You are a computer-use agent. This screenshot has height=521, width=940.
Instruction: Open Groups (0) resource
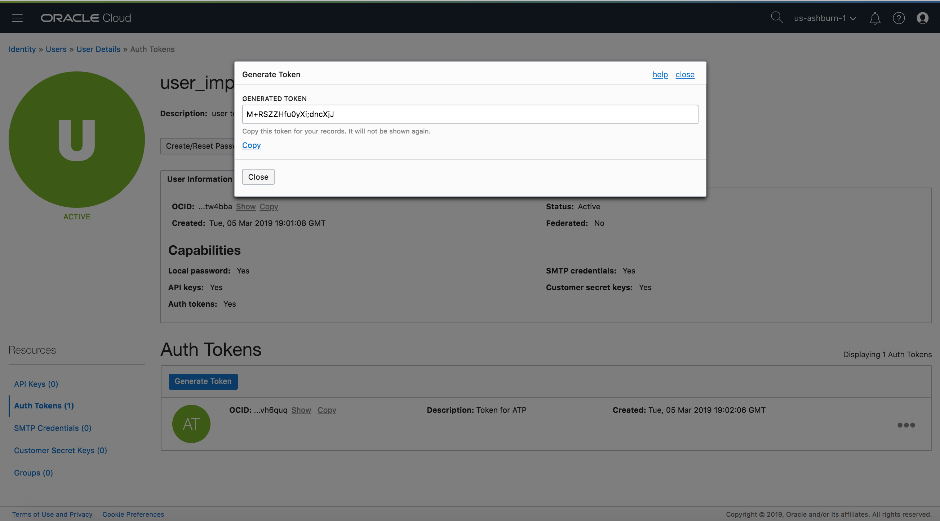(33, 472)
